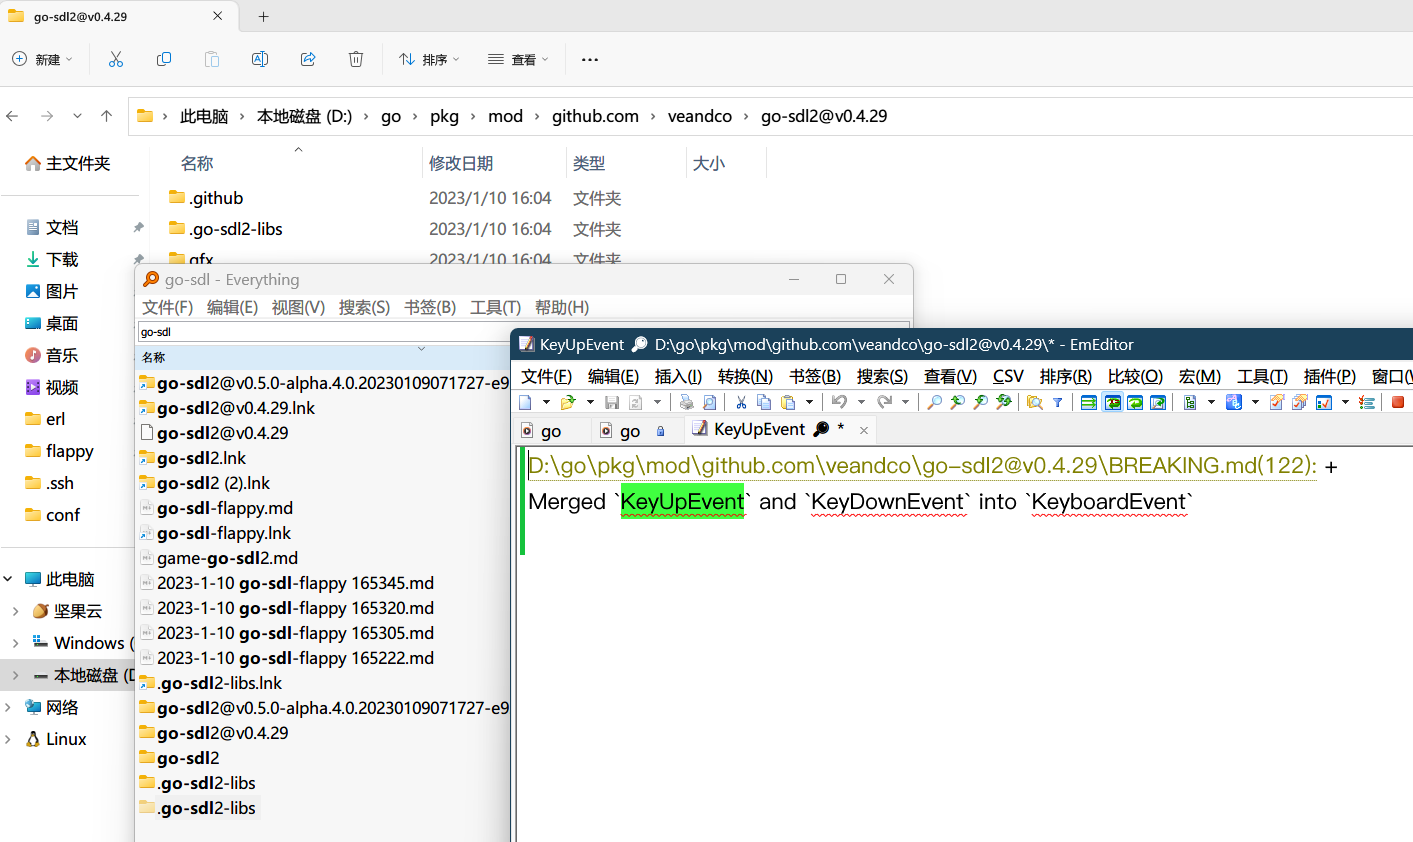Select flappy folder in Explorer sidebar
The width and height of the screenshot is (1413, 842).
[x=69, y=451]
